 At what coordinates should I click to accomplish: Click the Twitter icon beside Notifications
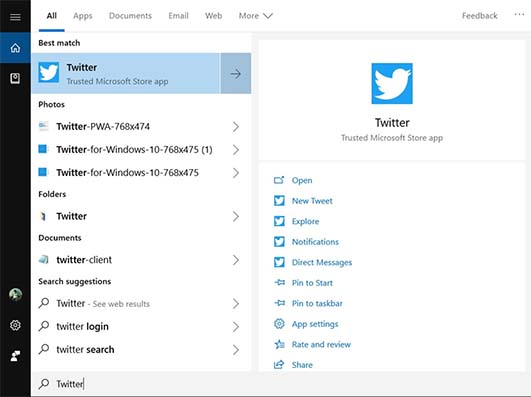pyautogui.click(x=279, y=242)
